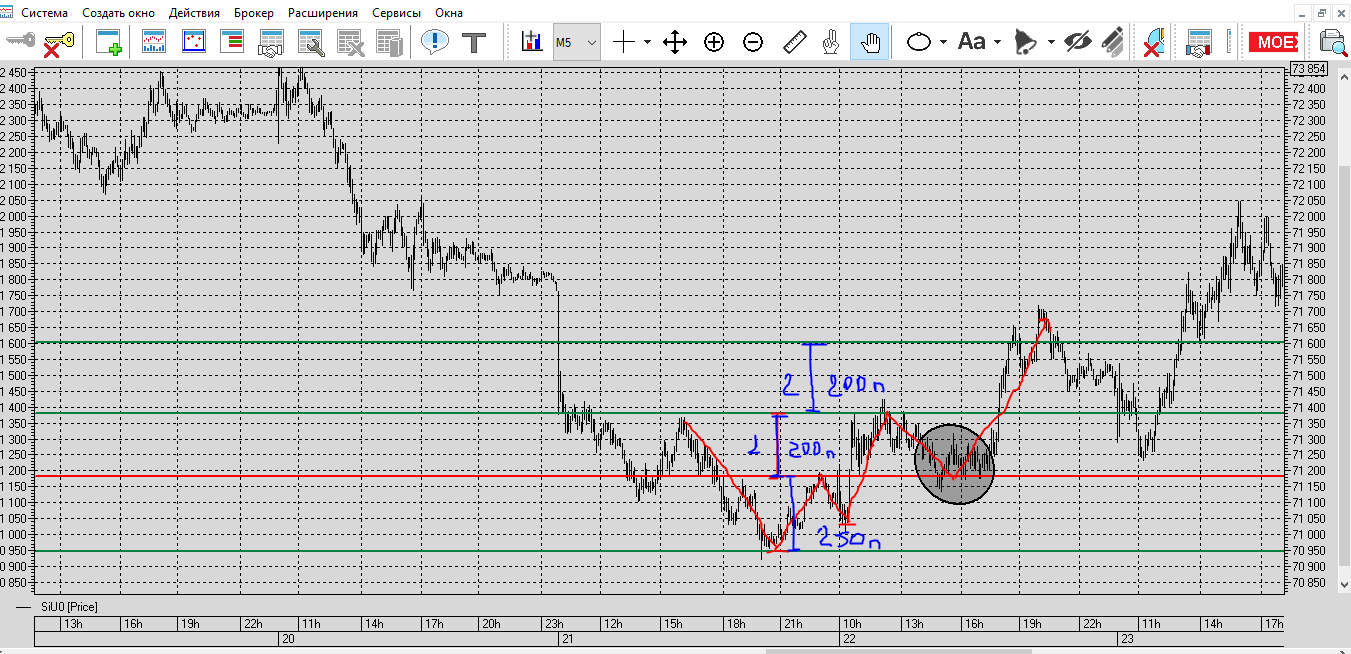
Task: Click the bold T text icon
Action: pos(474,42)
